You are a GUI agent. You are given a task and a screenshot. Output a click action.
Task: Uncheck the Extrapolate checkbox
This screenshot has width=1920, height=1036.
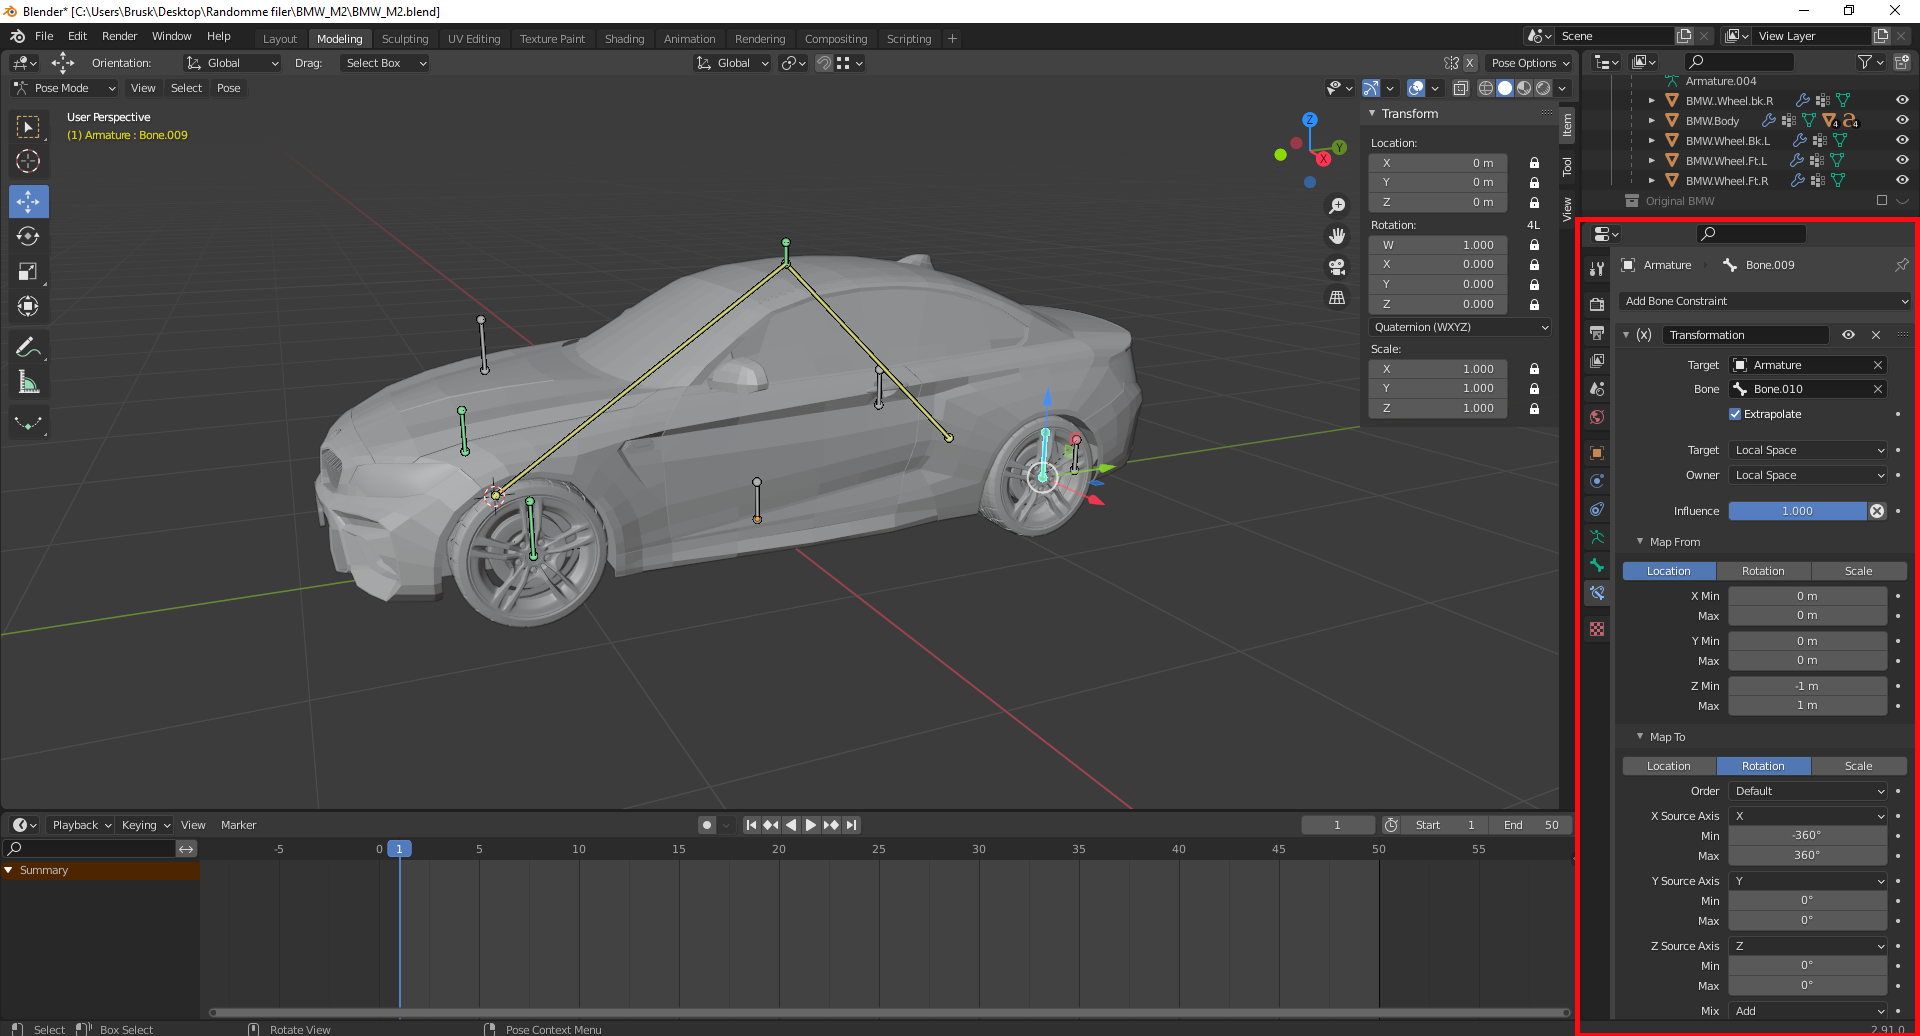(1735, 414)
